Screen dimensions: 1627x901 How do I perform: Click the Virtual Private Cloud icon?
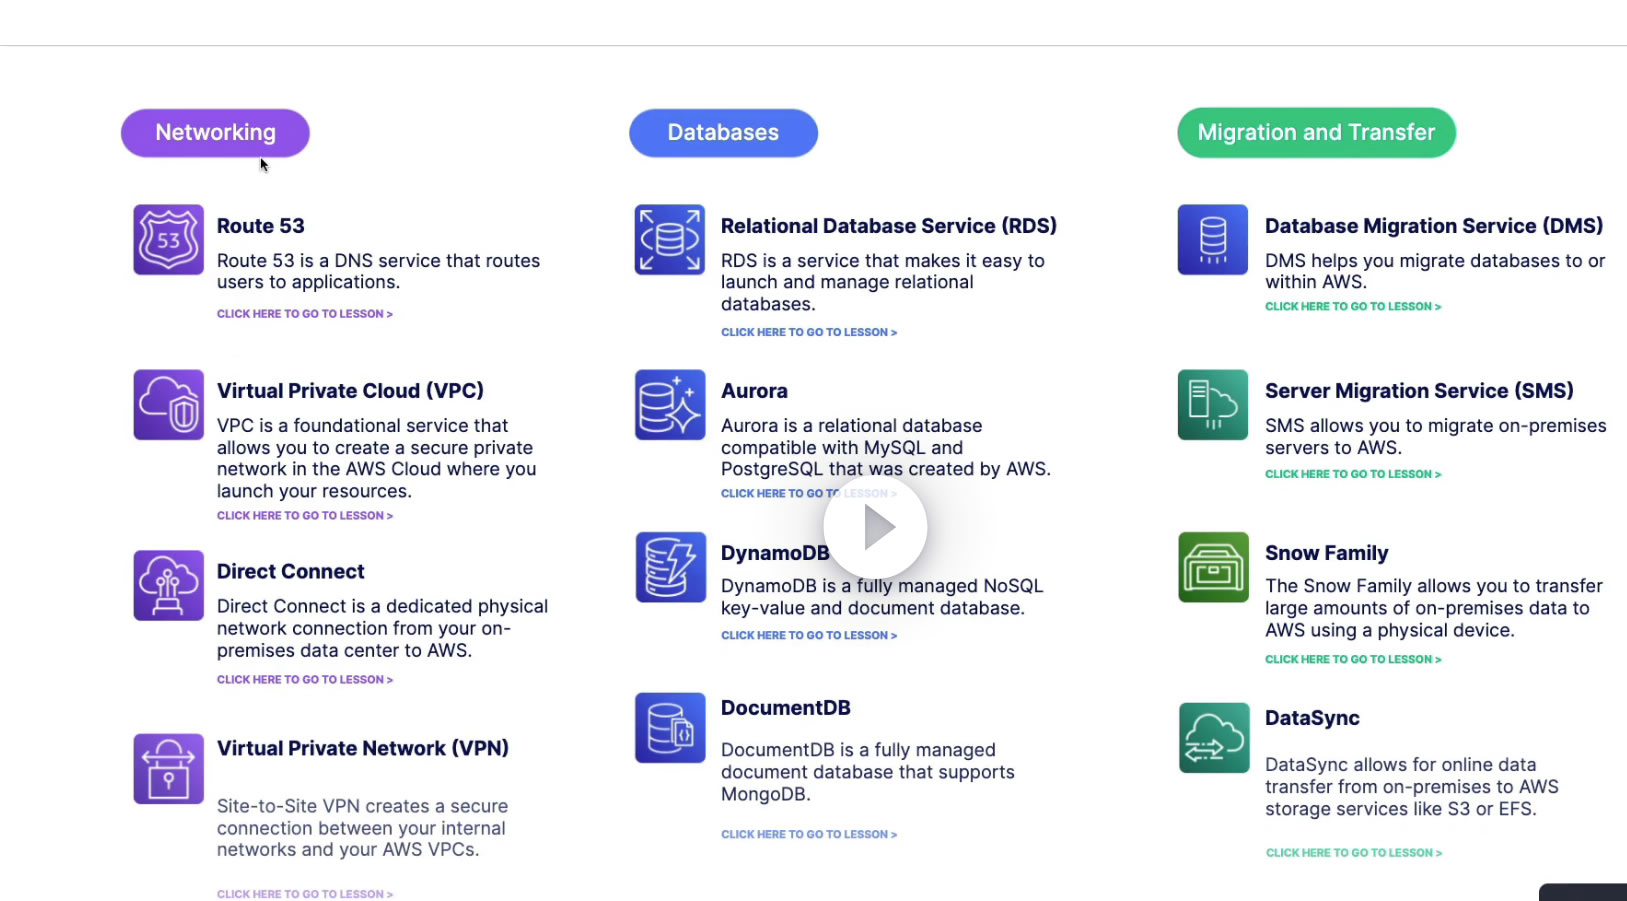click(x=168, y=405)
